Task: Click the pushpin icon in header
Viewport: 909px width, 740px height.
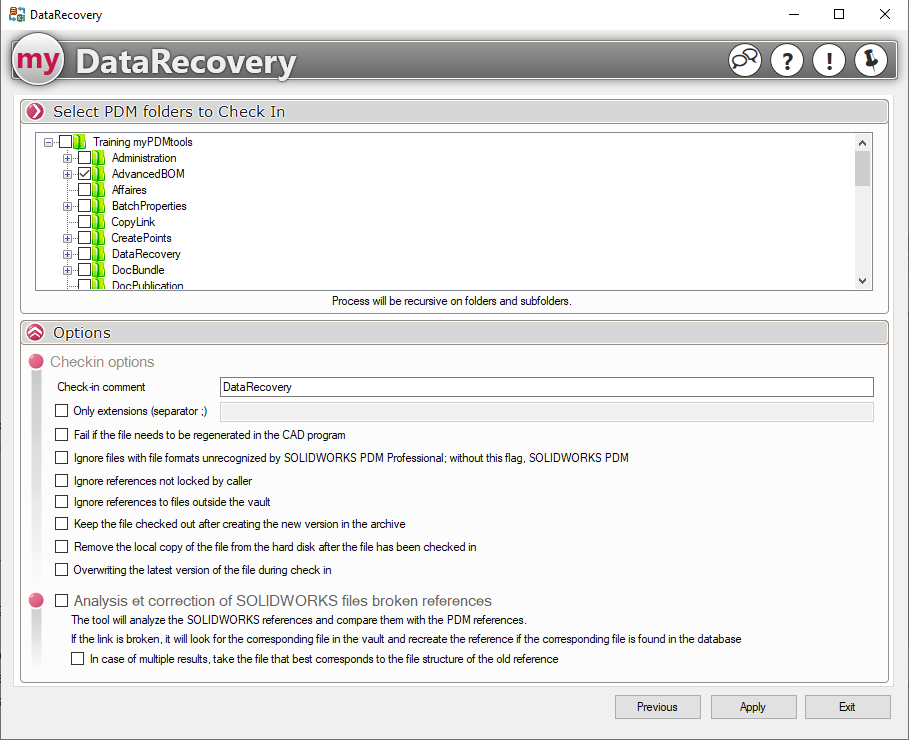Action: [871, 61]
